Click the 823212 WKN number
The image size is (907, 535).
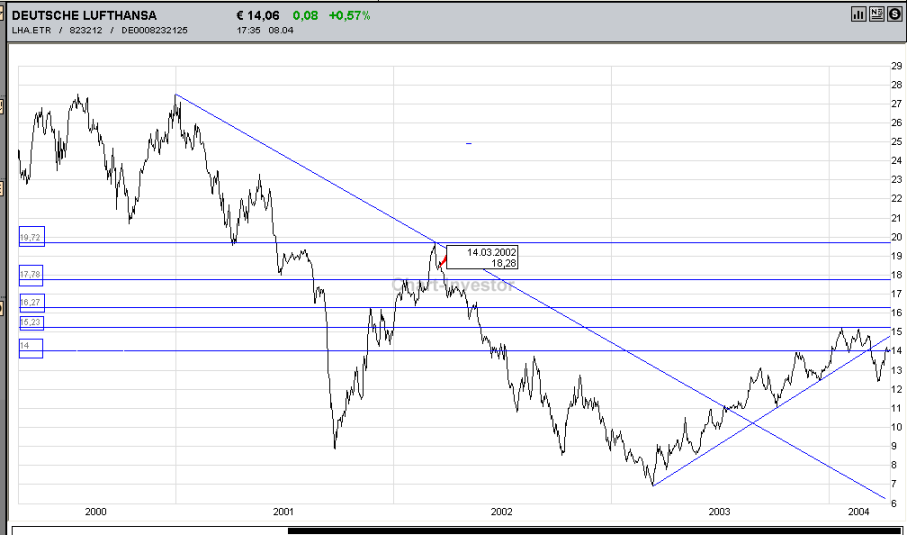coord(86,30)
